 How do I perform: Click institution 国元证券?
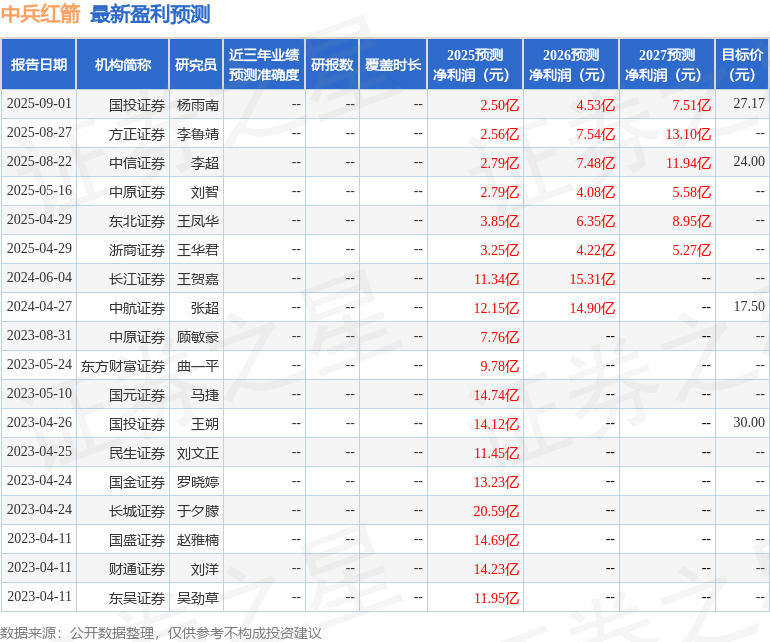(137, 395)
